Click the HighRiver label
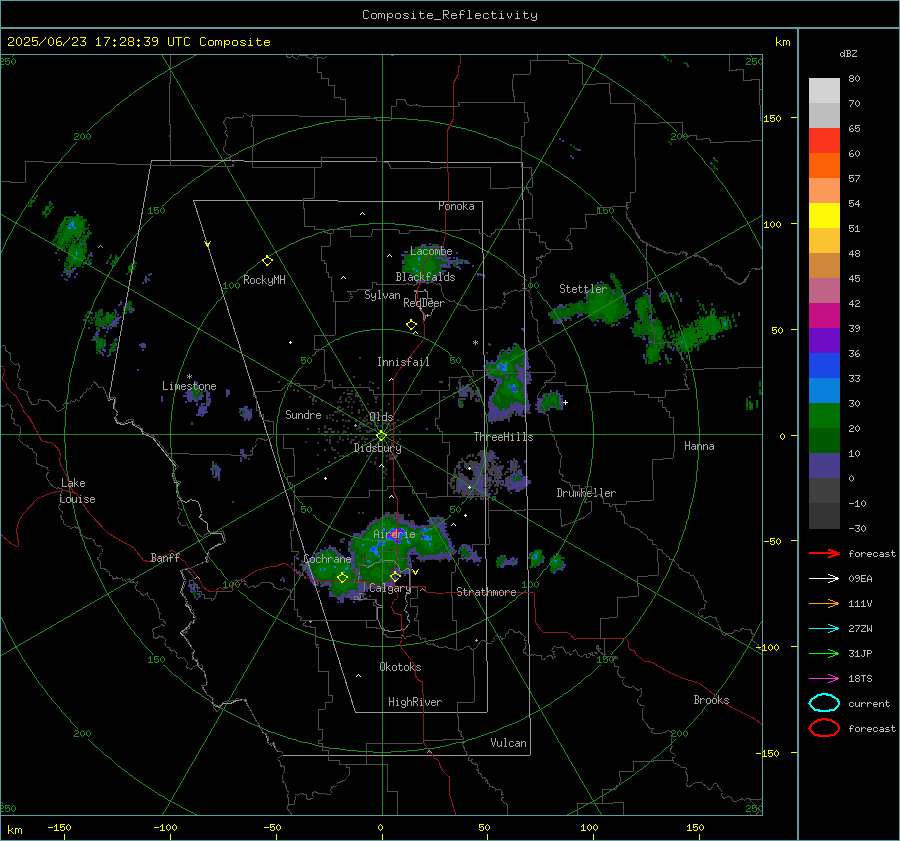 coord(415,702)
